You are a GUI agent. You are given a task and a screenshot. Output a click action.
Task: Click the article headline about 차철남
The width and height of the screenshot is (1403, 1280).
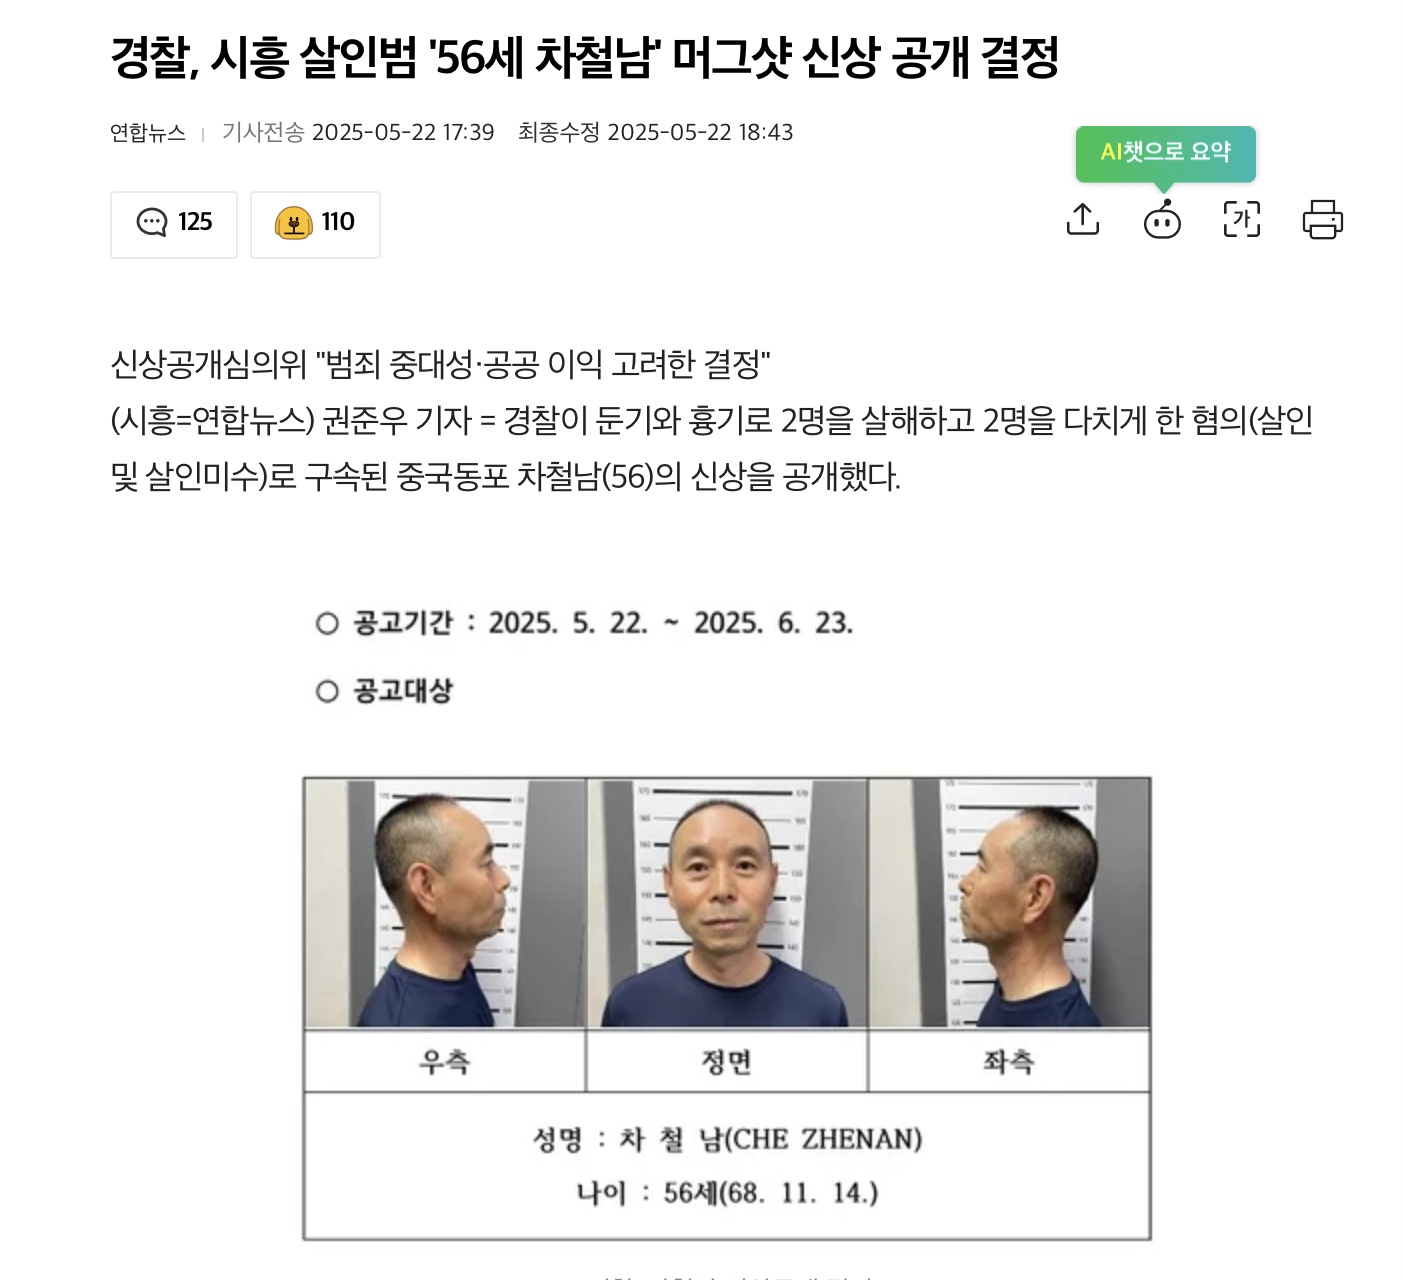[585, 57]
